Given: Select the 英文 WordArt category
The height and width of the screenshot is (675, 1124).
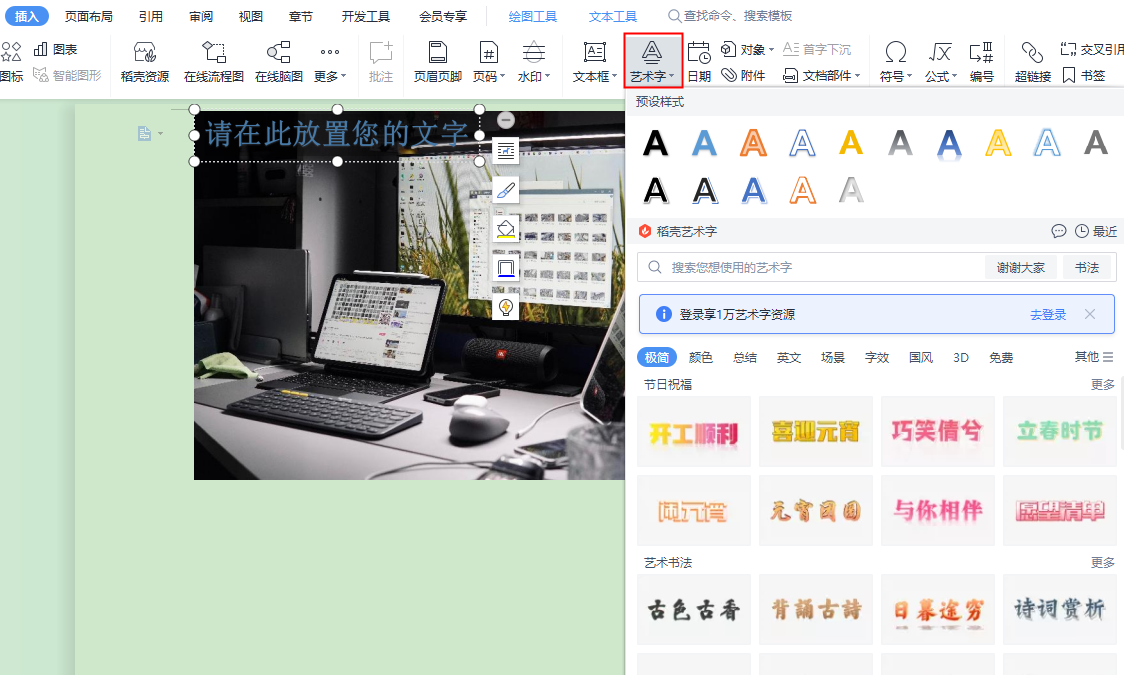Looking at the screenshot, I should point(789,358).
